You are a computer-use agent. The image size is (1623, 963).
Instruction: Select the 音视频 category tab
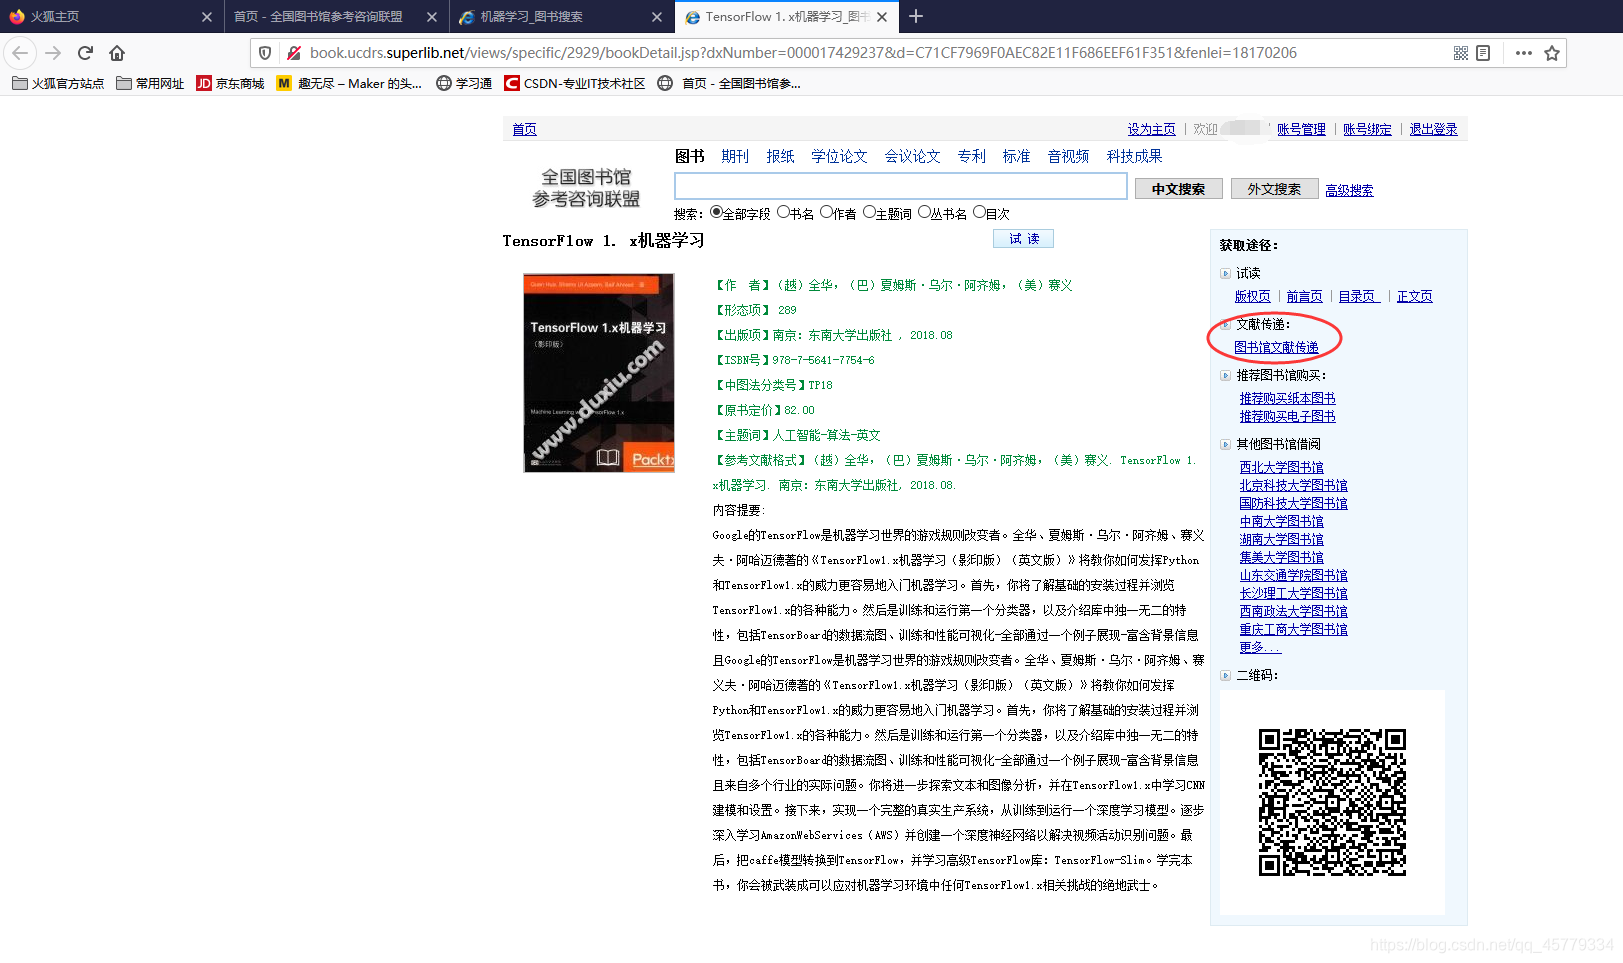coord(1068,156)
